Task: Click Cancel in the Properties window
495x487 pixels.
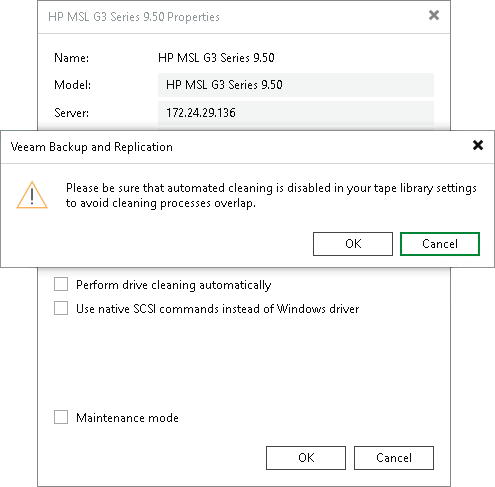Action: coord(394,458)
